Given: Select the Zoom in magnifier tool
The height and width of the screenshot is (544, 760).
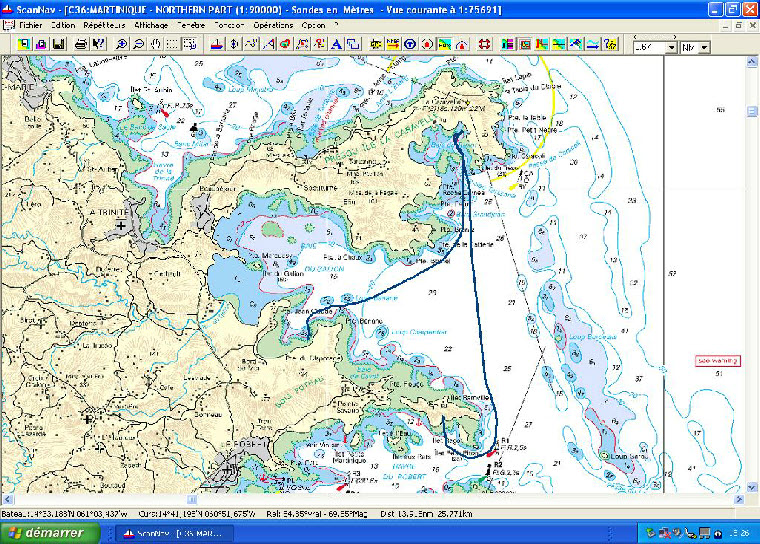Looking at the screenshot, I should 122,45.
